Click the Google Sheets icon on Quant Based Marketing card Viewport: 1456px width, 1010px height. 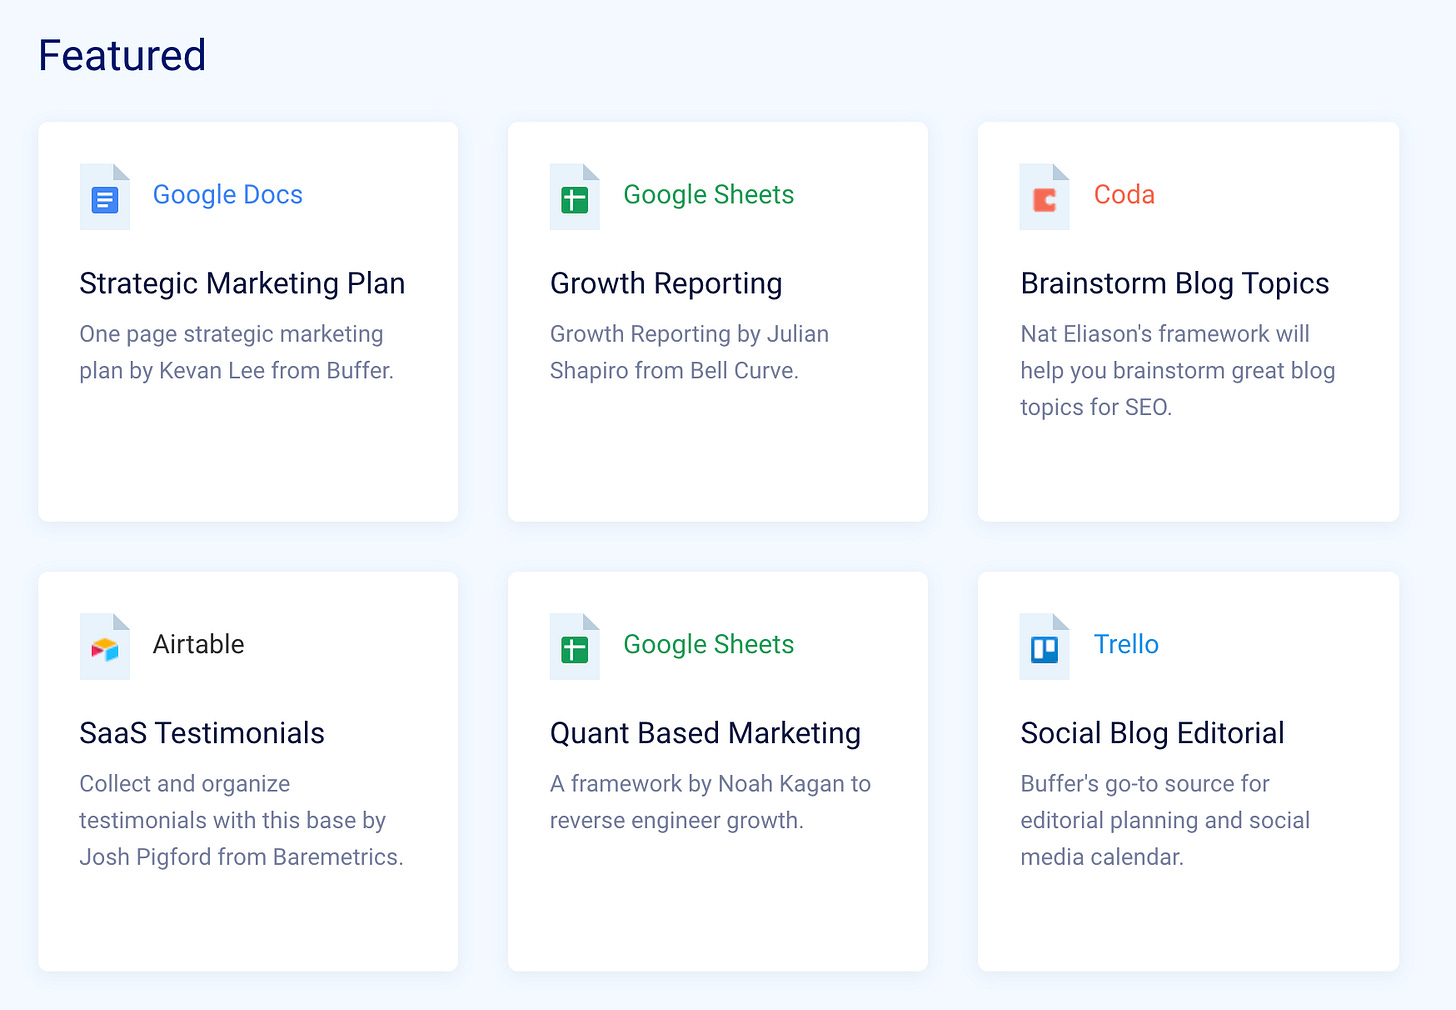575,647
